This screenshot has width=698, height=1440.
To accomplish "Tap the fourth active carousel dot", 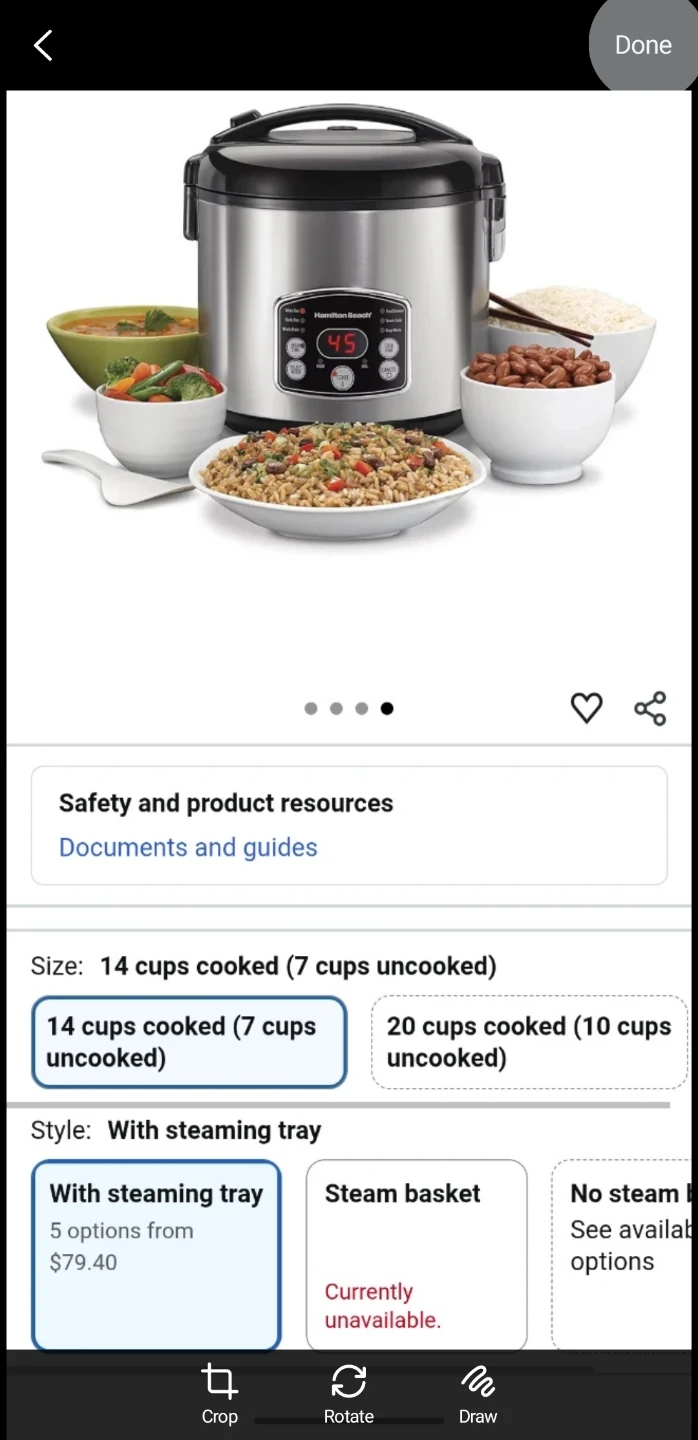I will 387,708.
